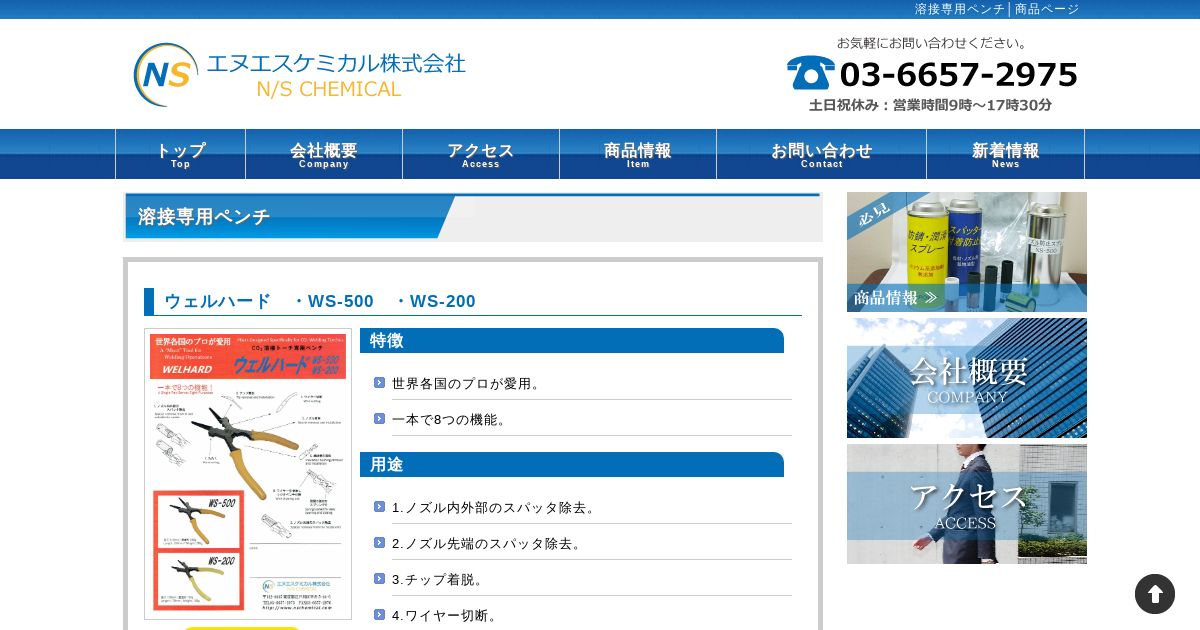
Task: Click the 会社概要 COMPANY sidebar banner
Action: point(967,378)
